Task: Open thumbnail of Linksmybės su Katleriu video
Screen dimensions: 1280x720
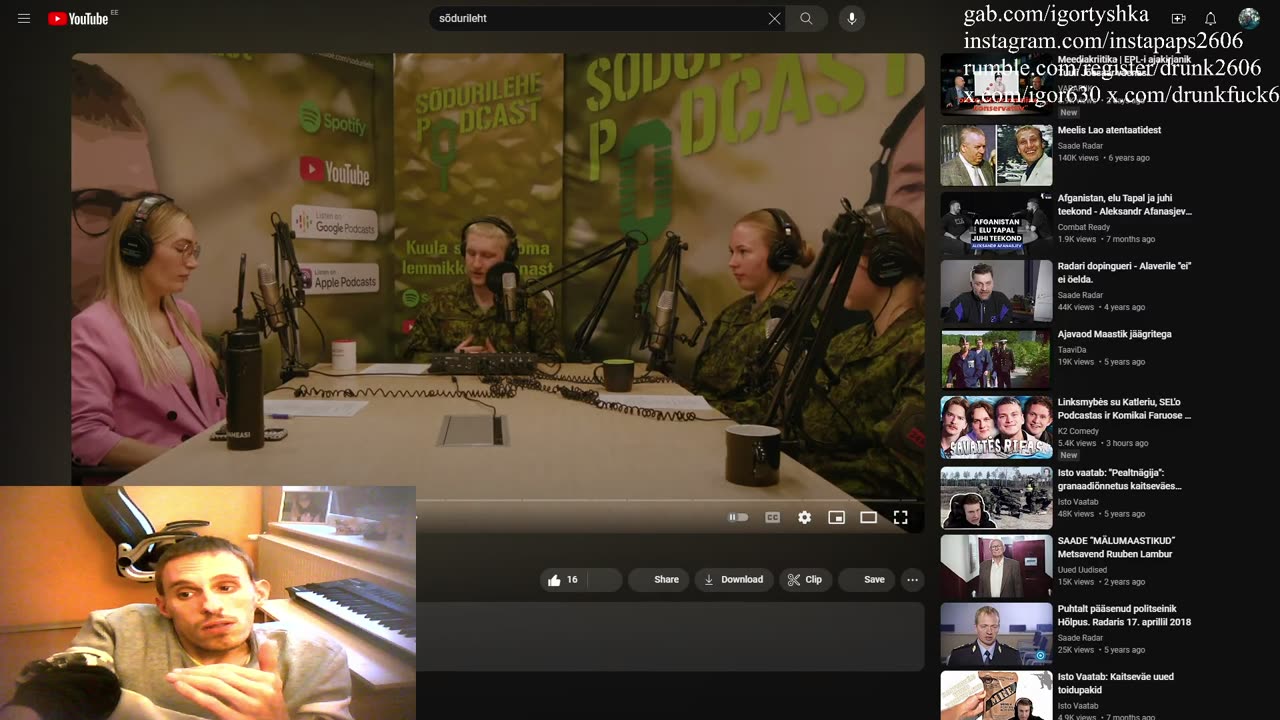Action: [x=996, y=427]
